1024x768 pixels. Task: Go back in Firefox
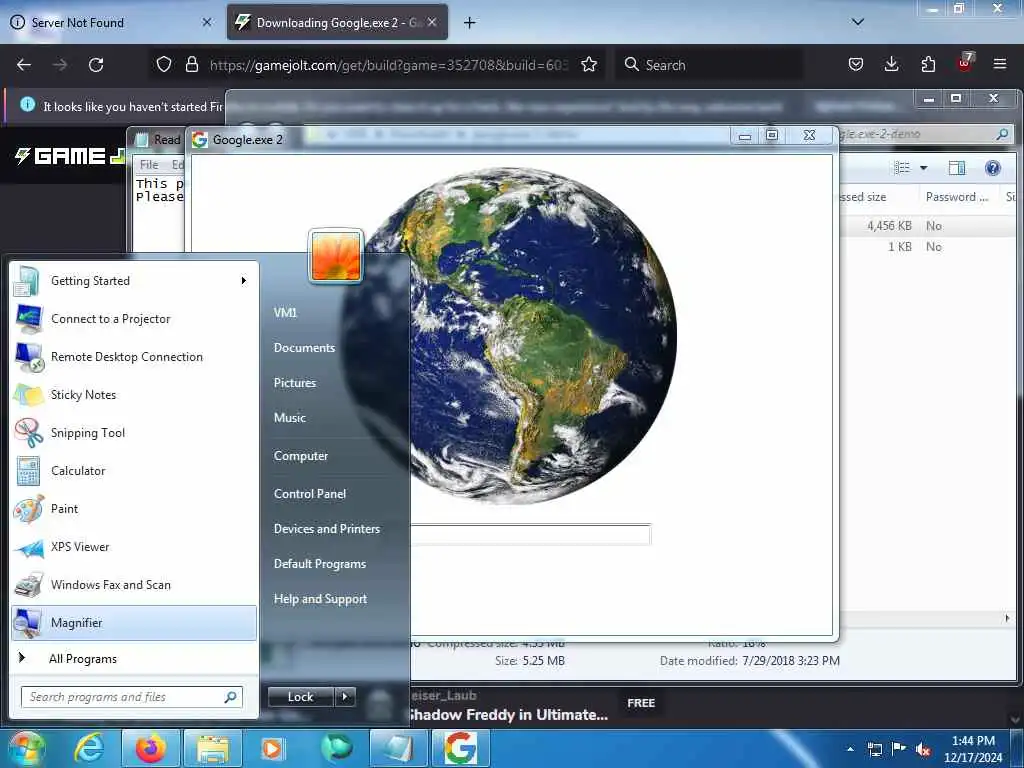(24, 65)
